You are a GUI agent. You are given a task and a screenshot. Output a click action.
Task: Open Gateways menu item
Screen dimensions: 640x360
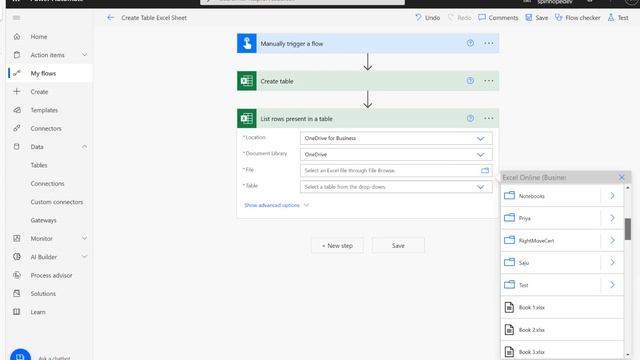coord(43,220)
